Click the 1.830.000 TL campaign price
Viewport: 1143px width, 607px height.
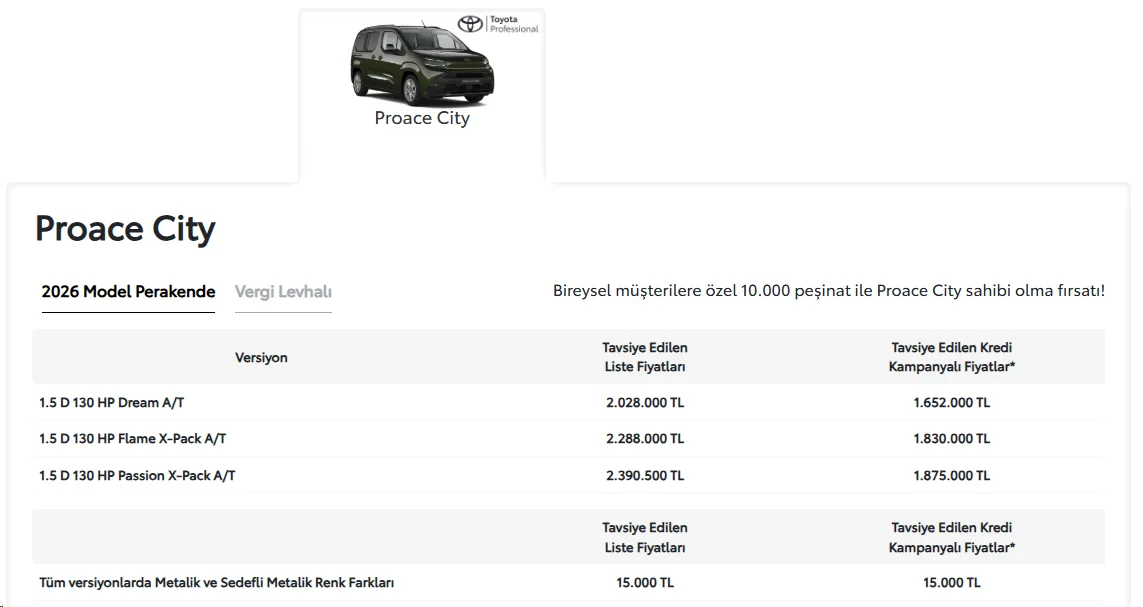click(x=952, y=439)
